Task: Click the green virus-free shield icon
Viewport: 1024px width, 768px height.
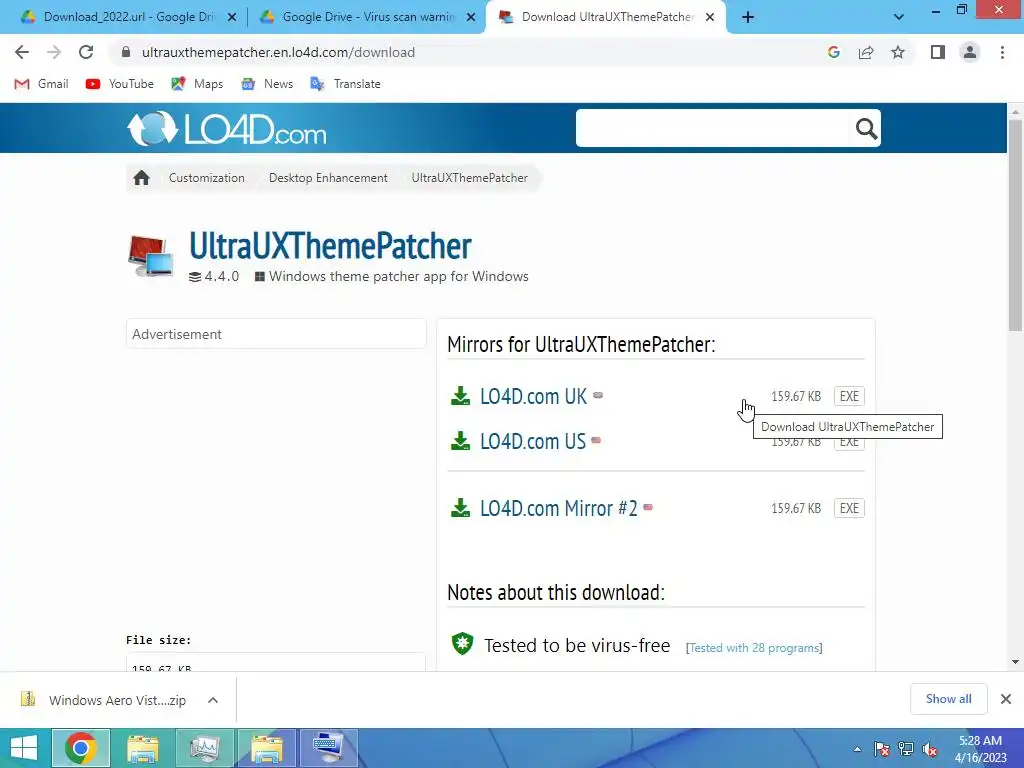Action: pyautogui.click(x=462, y=644)
